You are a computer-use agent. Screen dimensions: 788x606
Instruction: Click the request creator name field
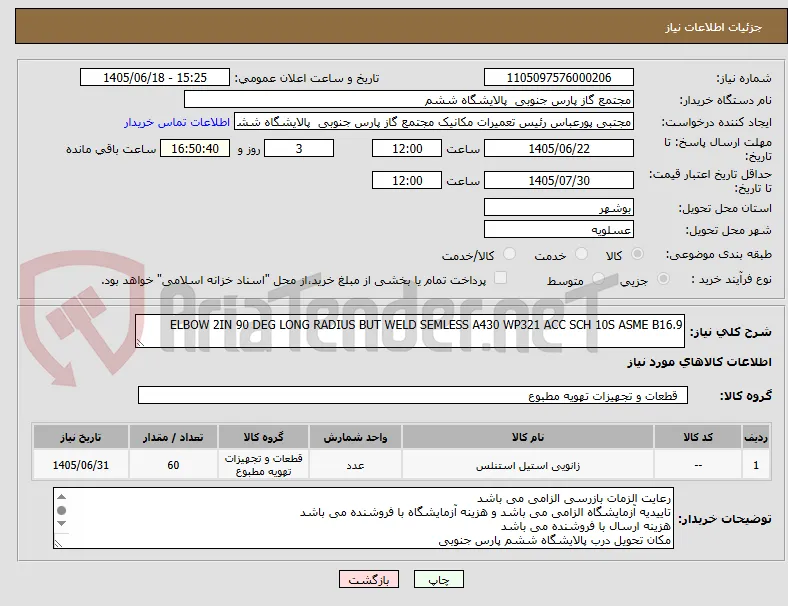click(x=433, y=122)
